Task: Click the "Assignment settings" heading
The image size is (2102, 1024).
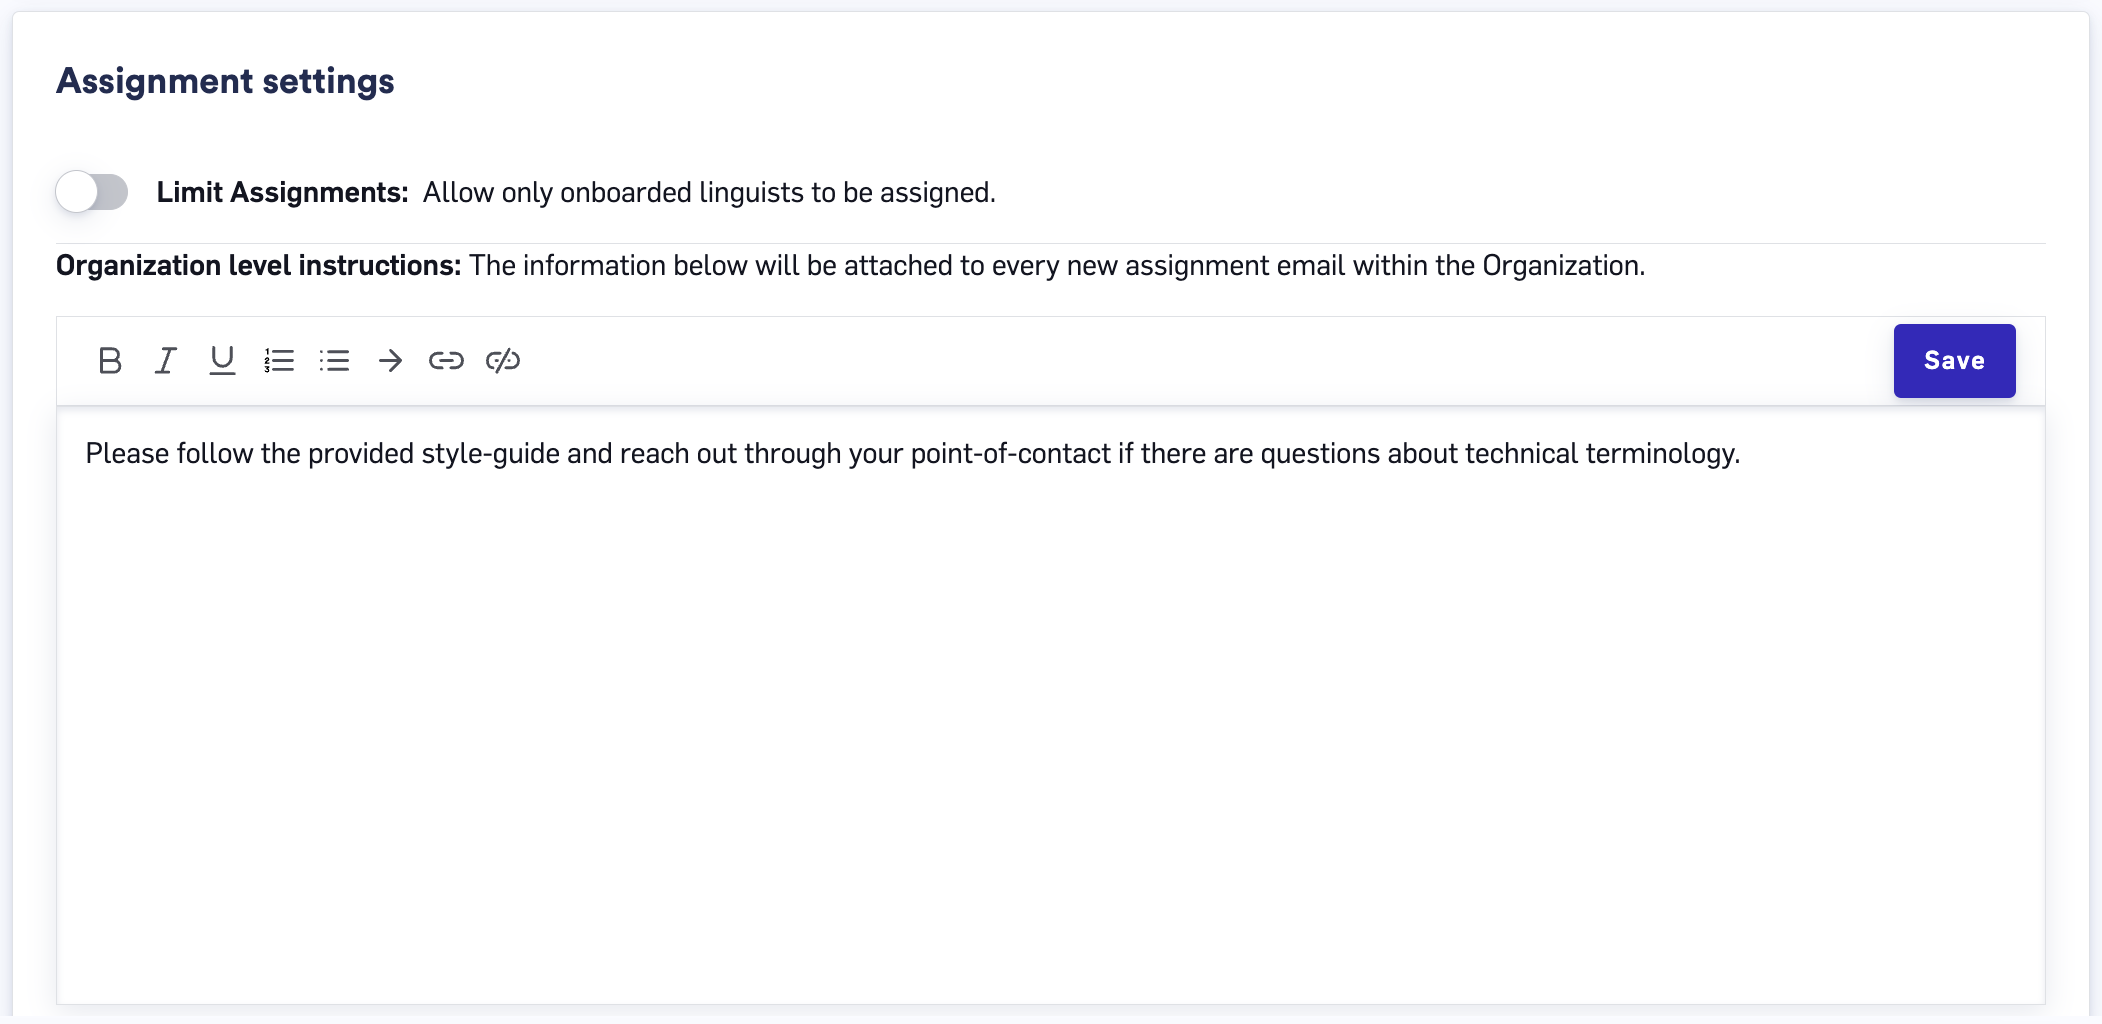Action: click(x=225, y=81)
